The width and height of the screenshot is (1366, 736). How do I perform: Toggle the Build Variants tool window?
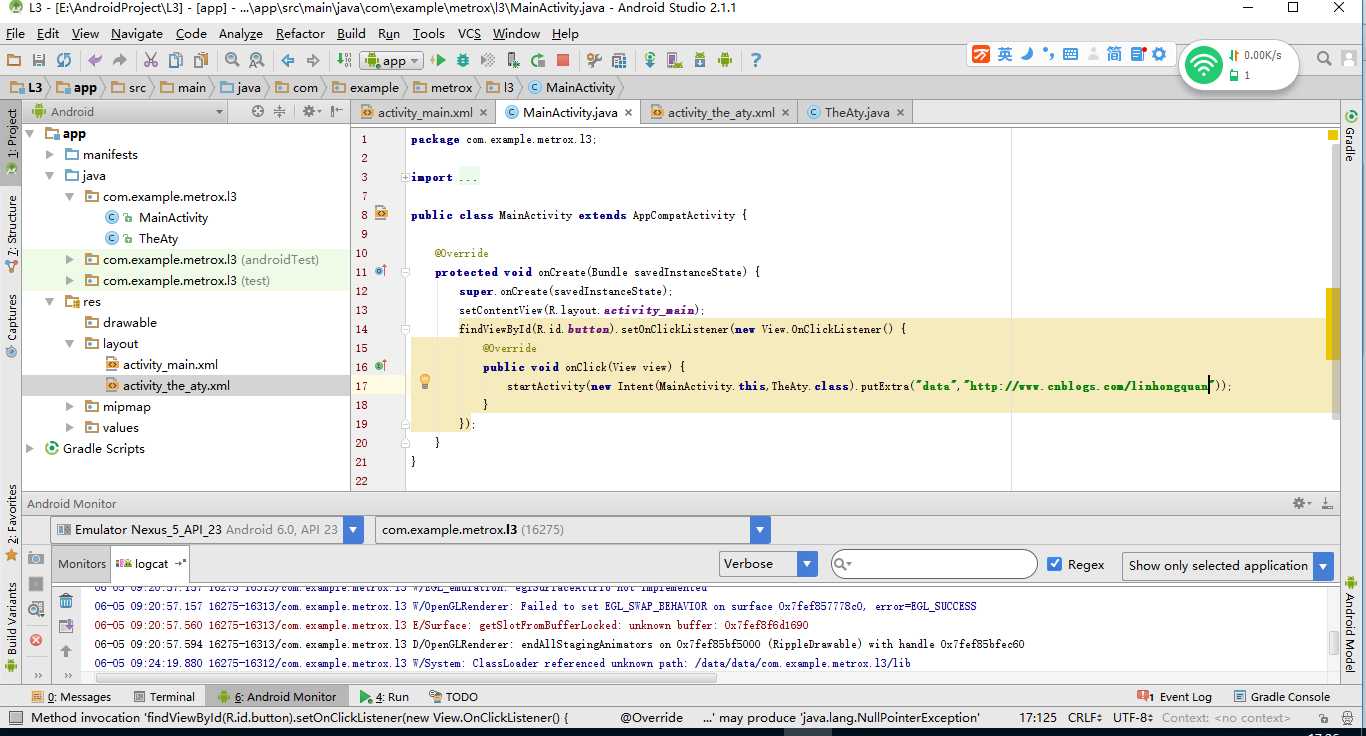(x=11, y=626)
